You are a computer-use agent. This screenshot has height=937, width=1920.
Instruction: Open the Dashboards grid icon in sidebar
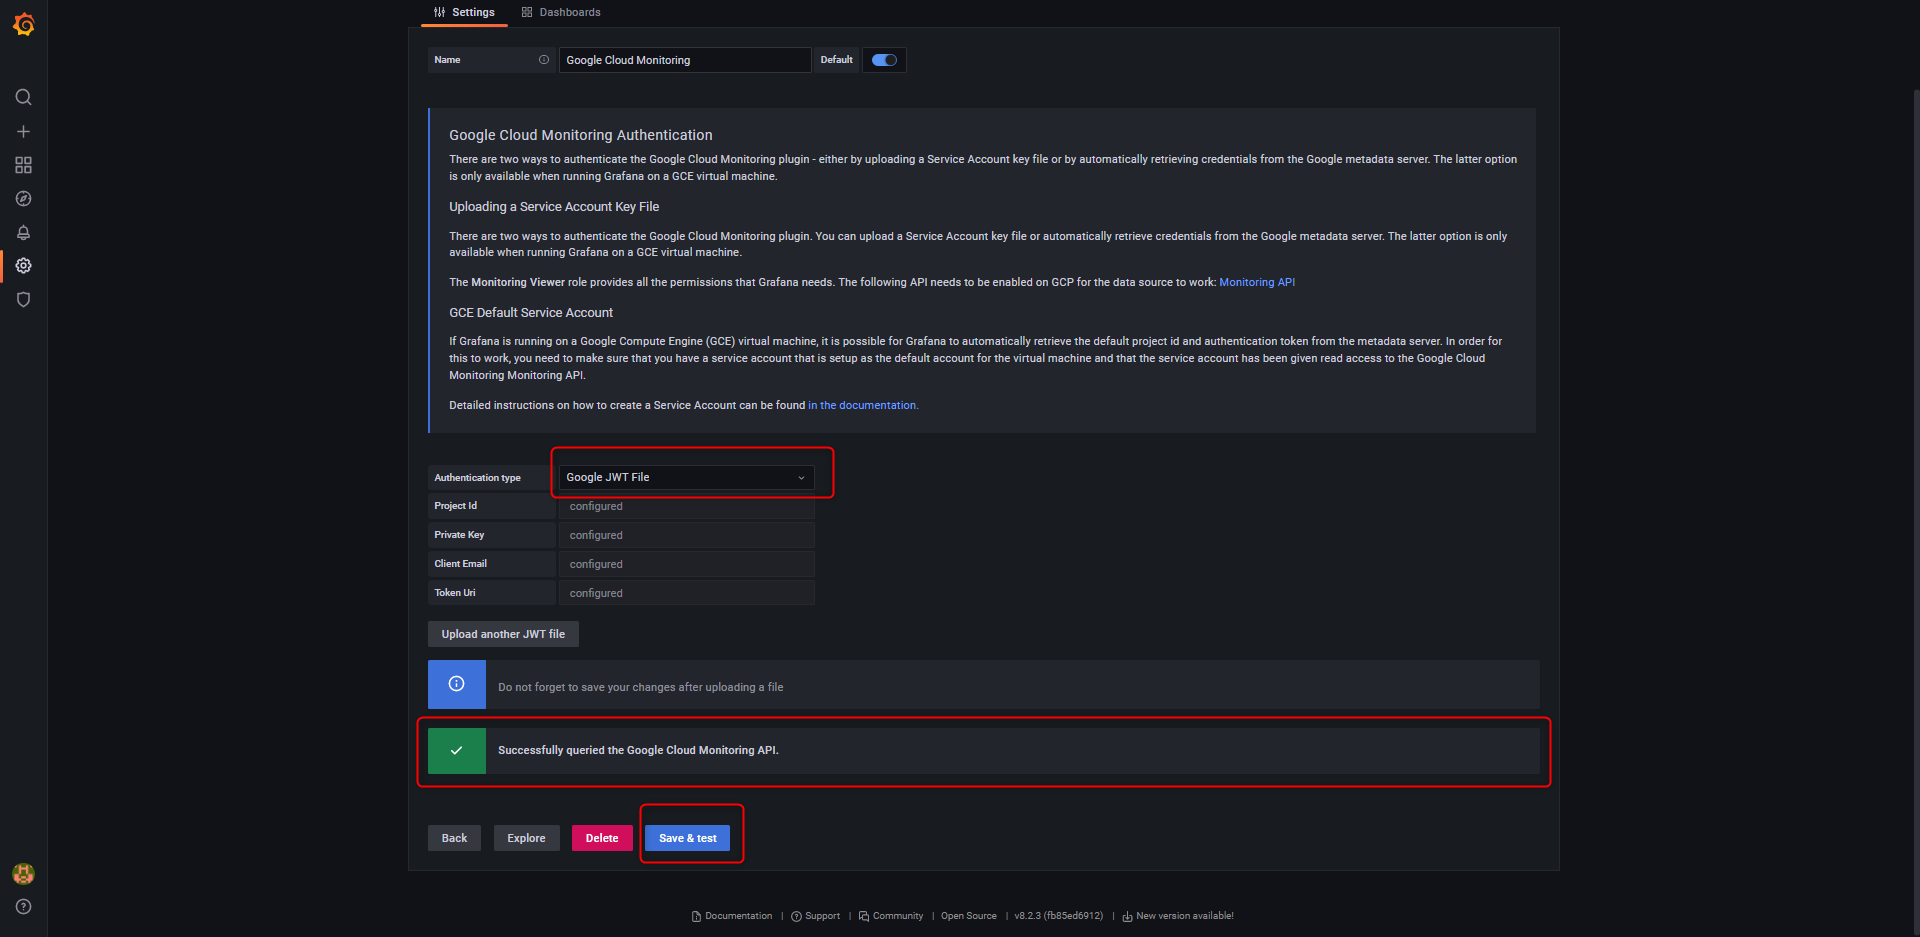click(23, 165)
